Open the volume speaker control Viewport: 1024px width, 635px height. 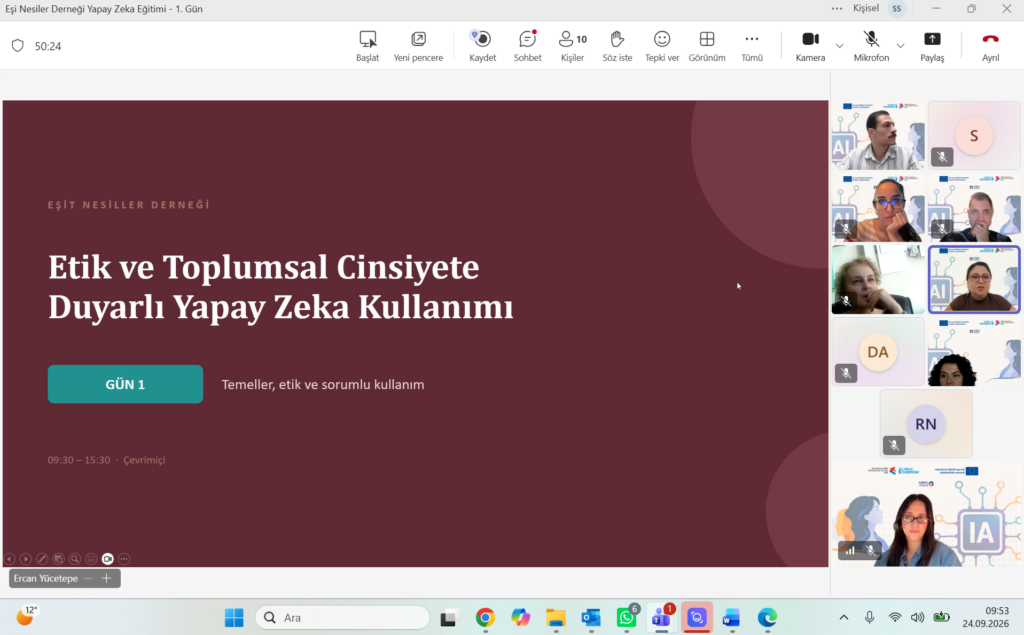point(918,617)
